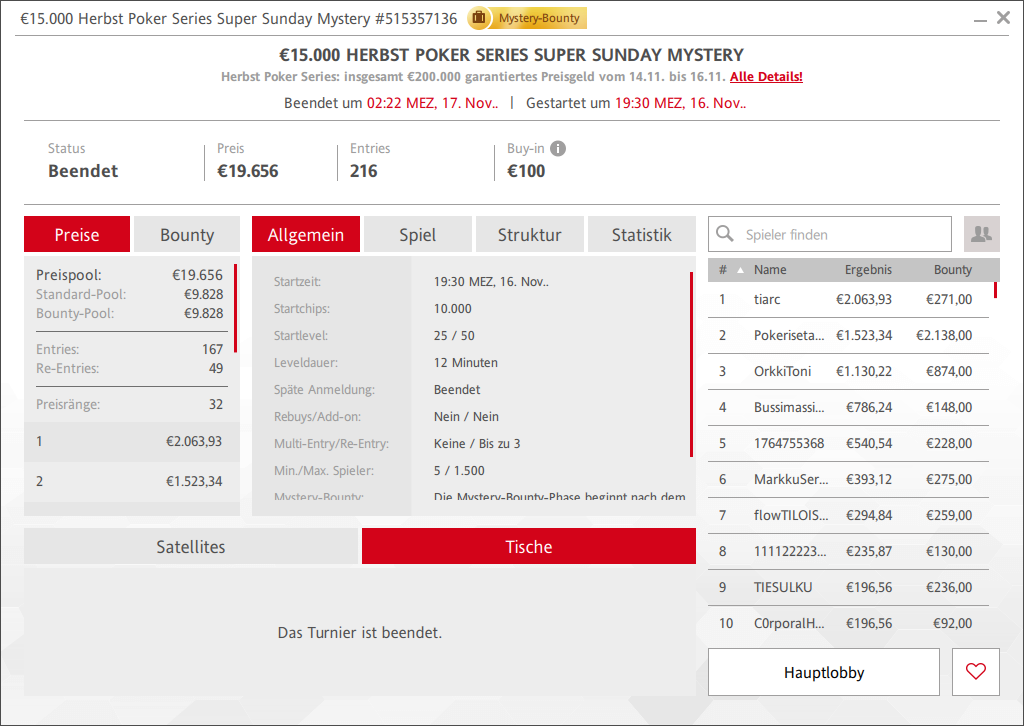Sort player list by rank column arrow
The width and height of the screenshot is (1024, 726).
[x=740, y=270]
